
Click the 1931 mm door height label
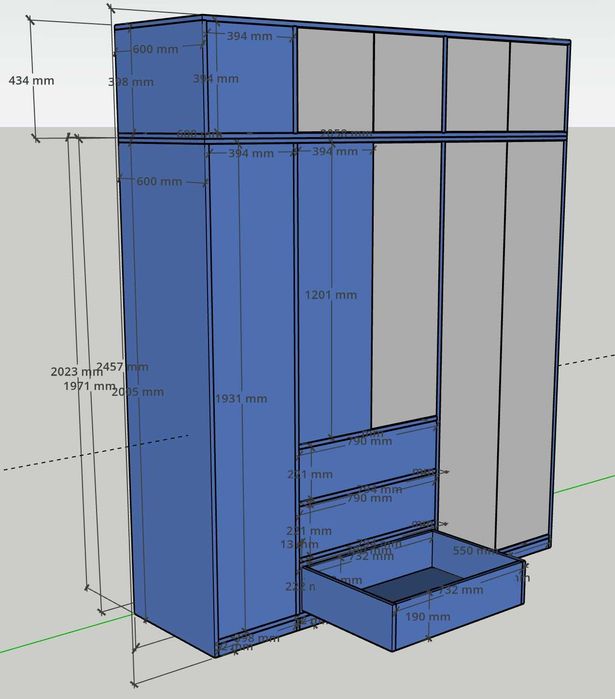coord(241,399)
